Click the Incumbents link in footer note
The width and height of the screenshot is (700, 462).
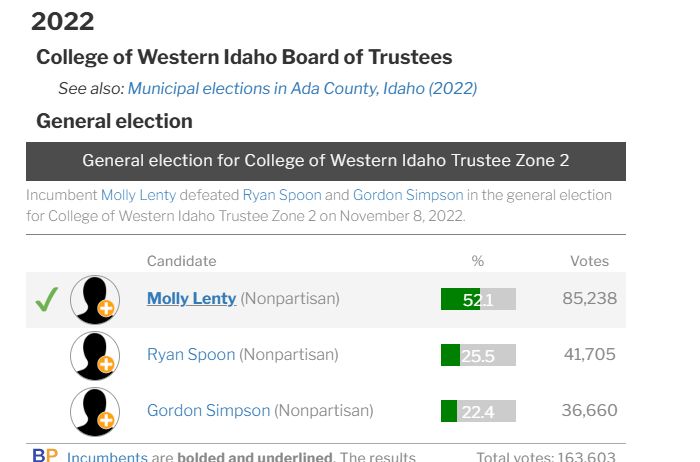coord(107,457)
